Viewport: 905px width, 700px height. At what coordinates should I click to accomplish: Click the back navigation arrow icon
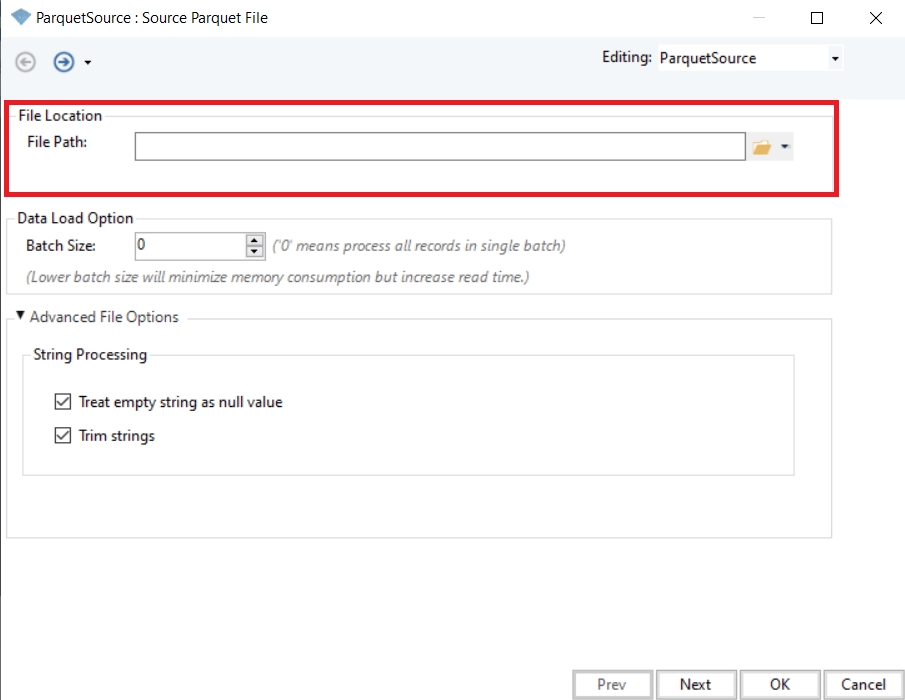click(25, 62)
